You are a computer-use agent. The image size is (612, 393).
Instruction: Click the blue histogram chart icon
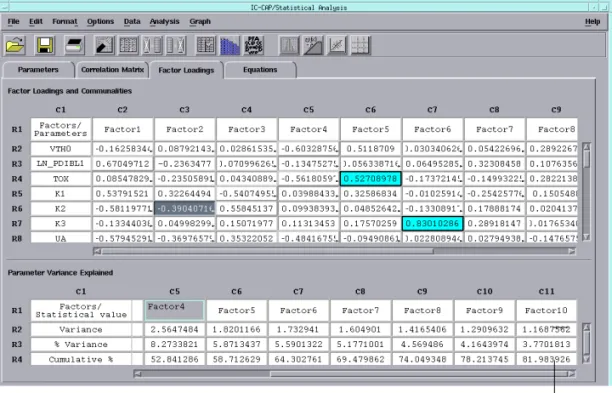coord(230,45)
